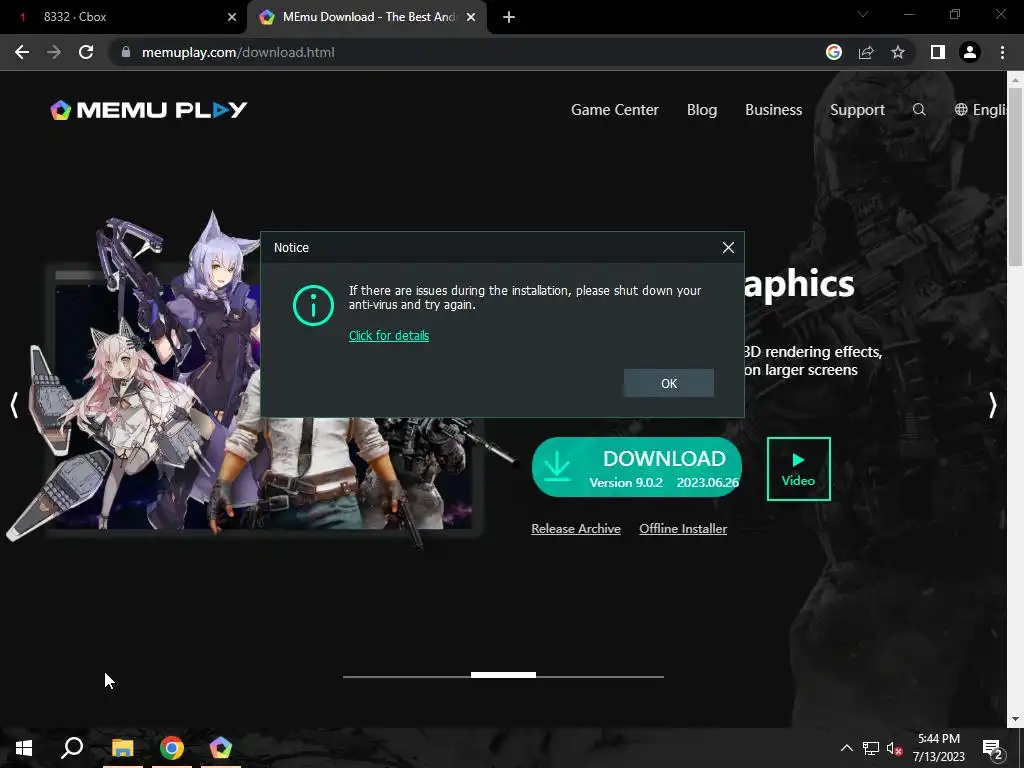Go back in browser history

pyautogui.click(x=22, y=52)
